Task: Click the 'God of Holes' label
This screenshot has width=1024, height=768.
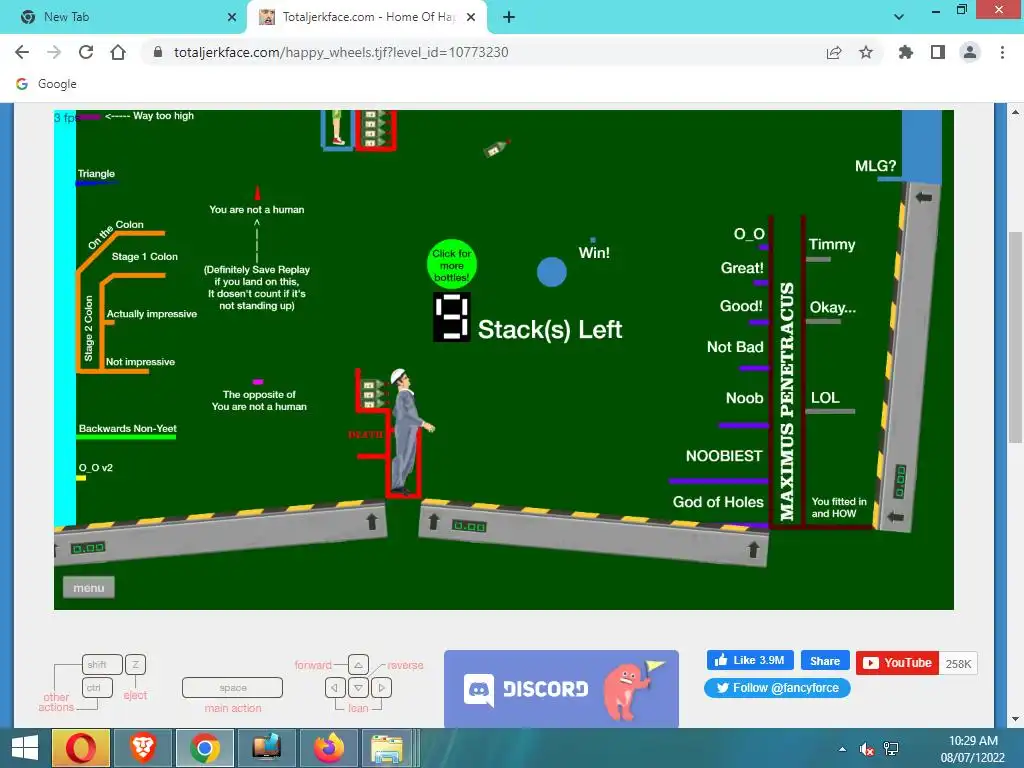Action: [718, 502]
